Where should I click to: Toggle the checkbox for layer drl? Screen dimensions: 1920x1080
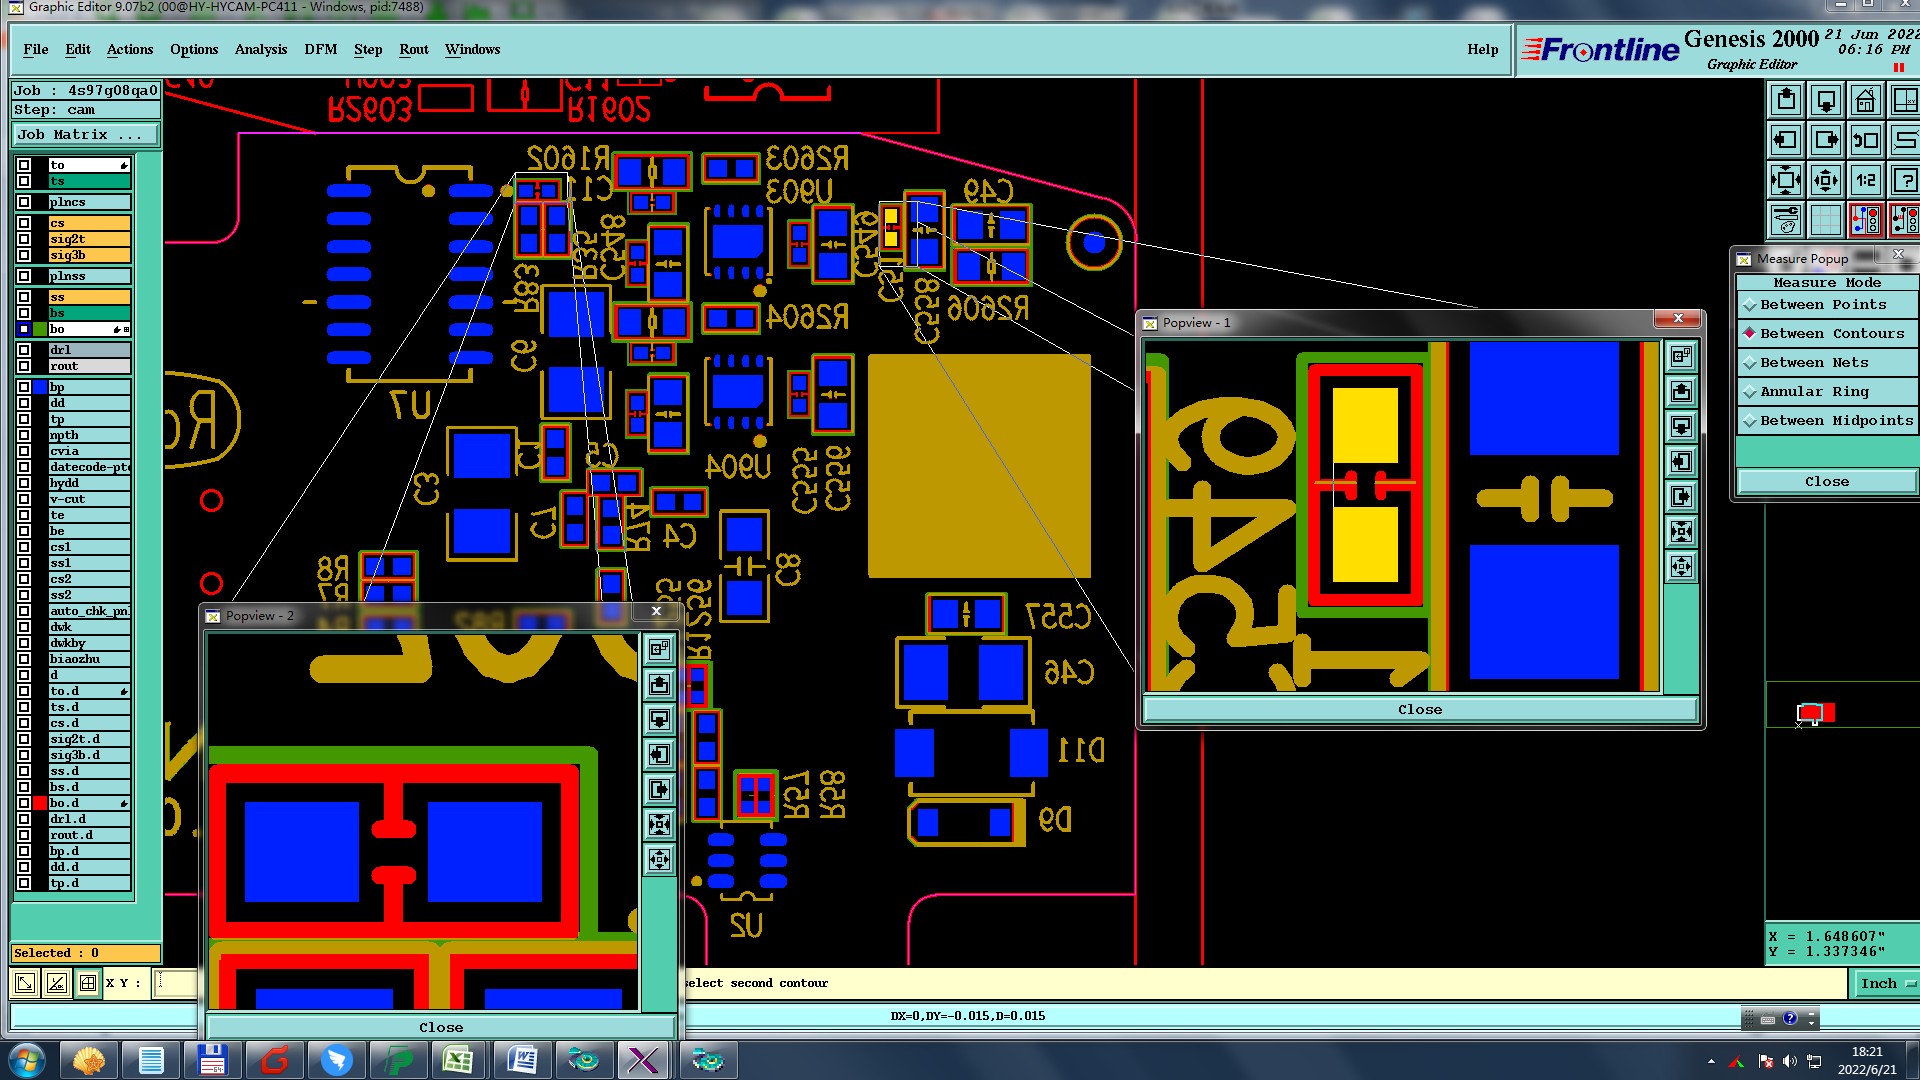point(24,350)
